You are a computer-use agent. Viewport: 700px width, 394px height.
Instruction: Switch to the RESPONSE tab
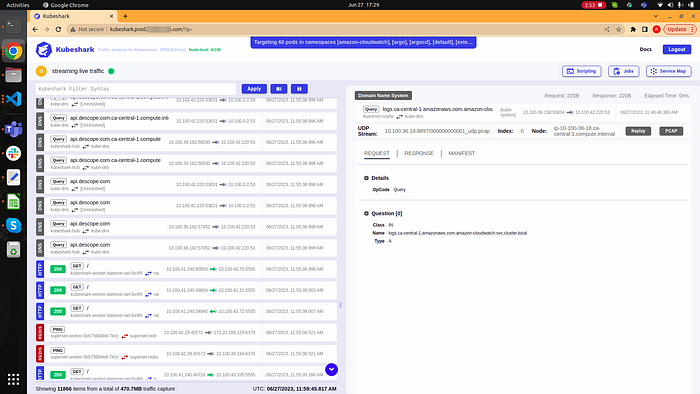[419, 153]
